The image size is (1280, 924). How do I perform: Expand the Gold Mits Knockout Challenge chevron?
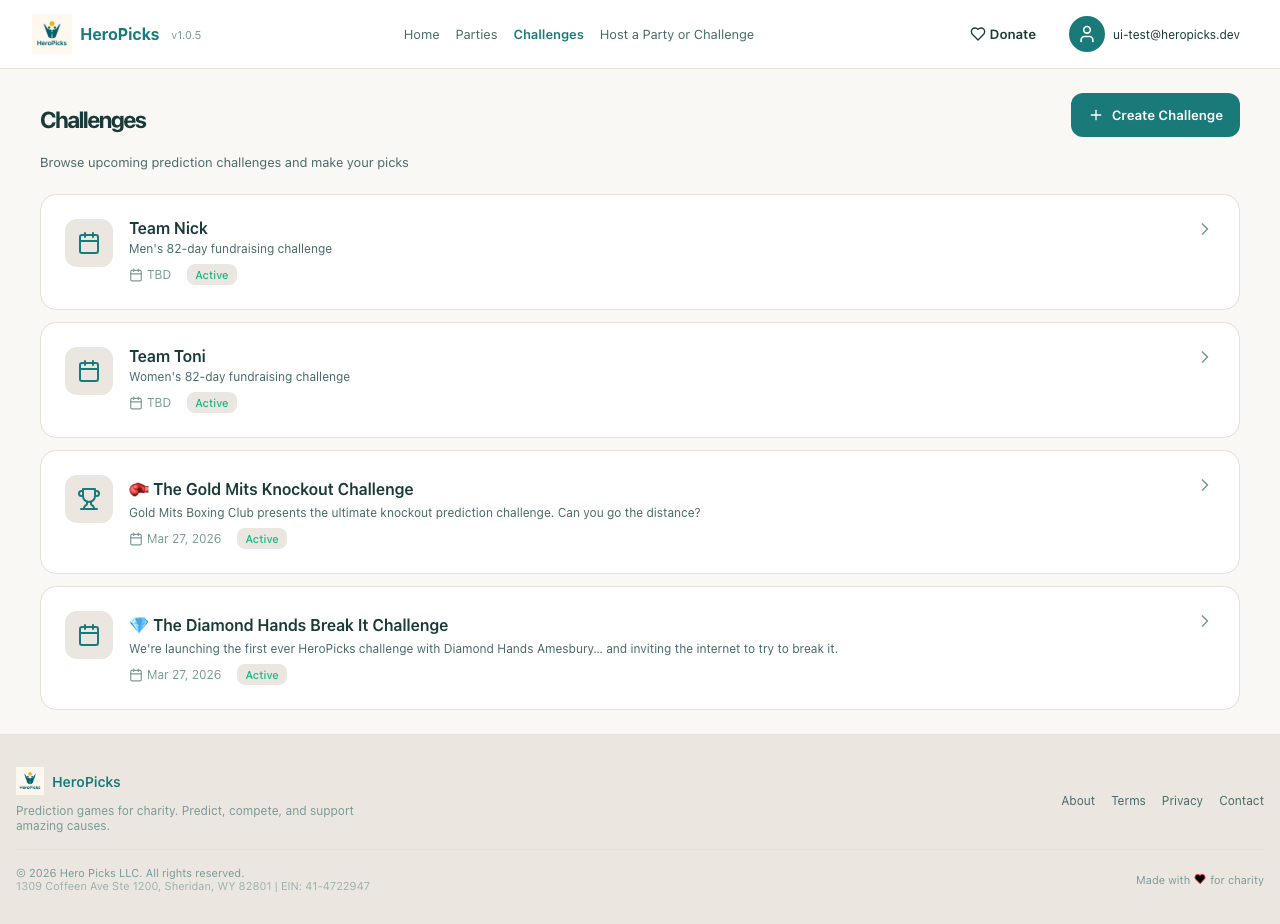[x=1204, y=485]
